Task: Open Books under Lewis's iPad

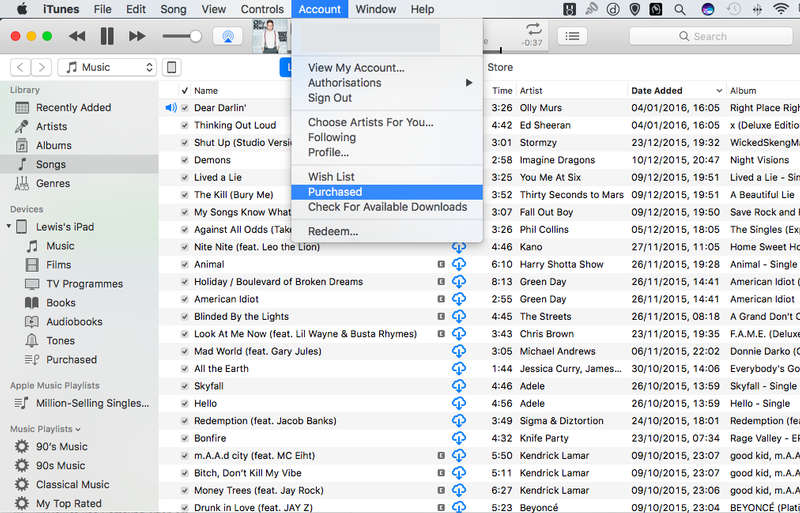Action: point(61,303)
